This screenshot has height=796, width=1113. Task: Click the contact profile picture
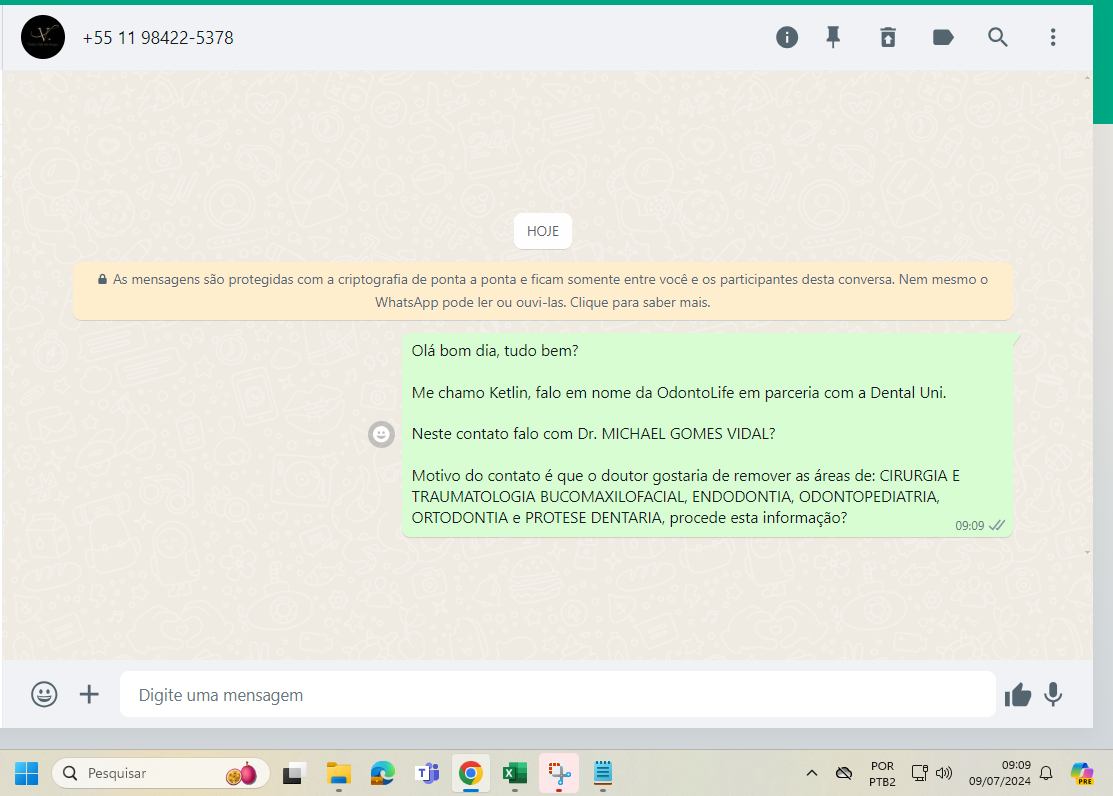click(x=43, y=37)
